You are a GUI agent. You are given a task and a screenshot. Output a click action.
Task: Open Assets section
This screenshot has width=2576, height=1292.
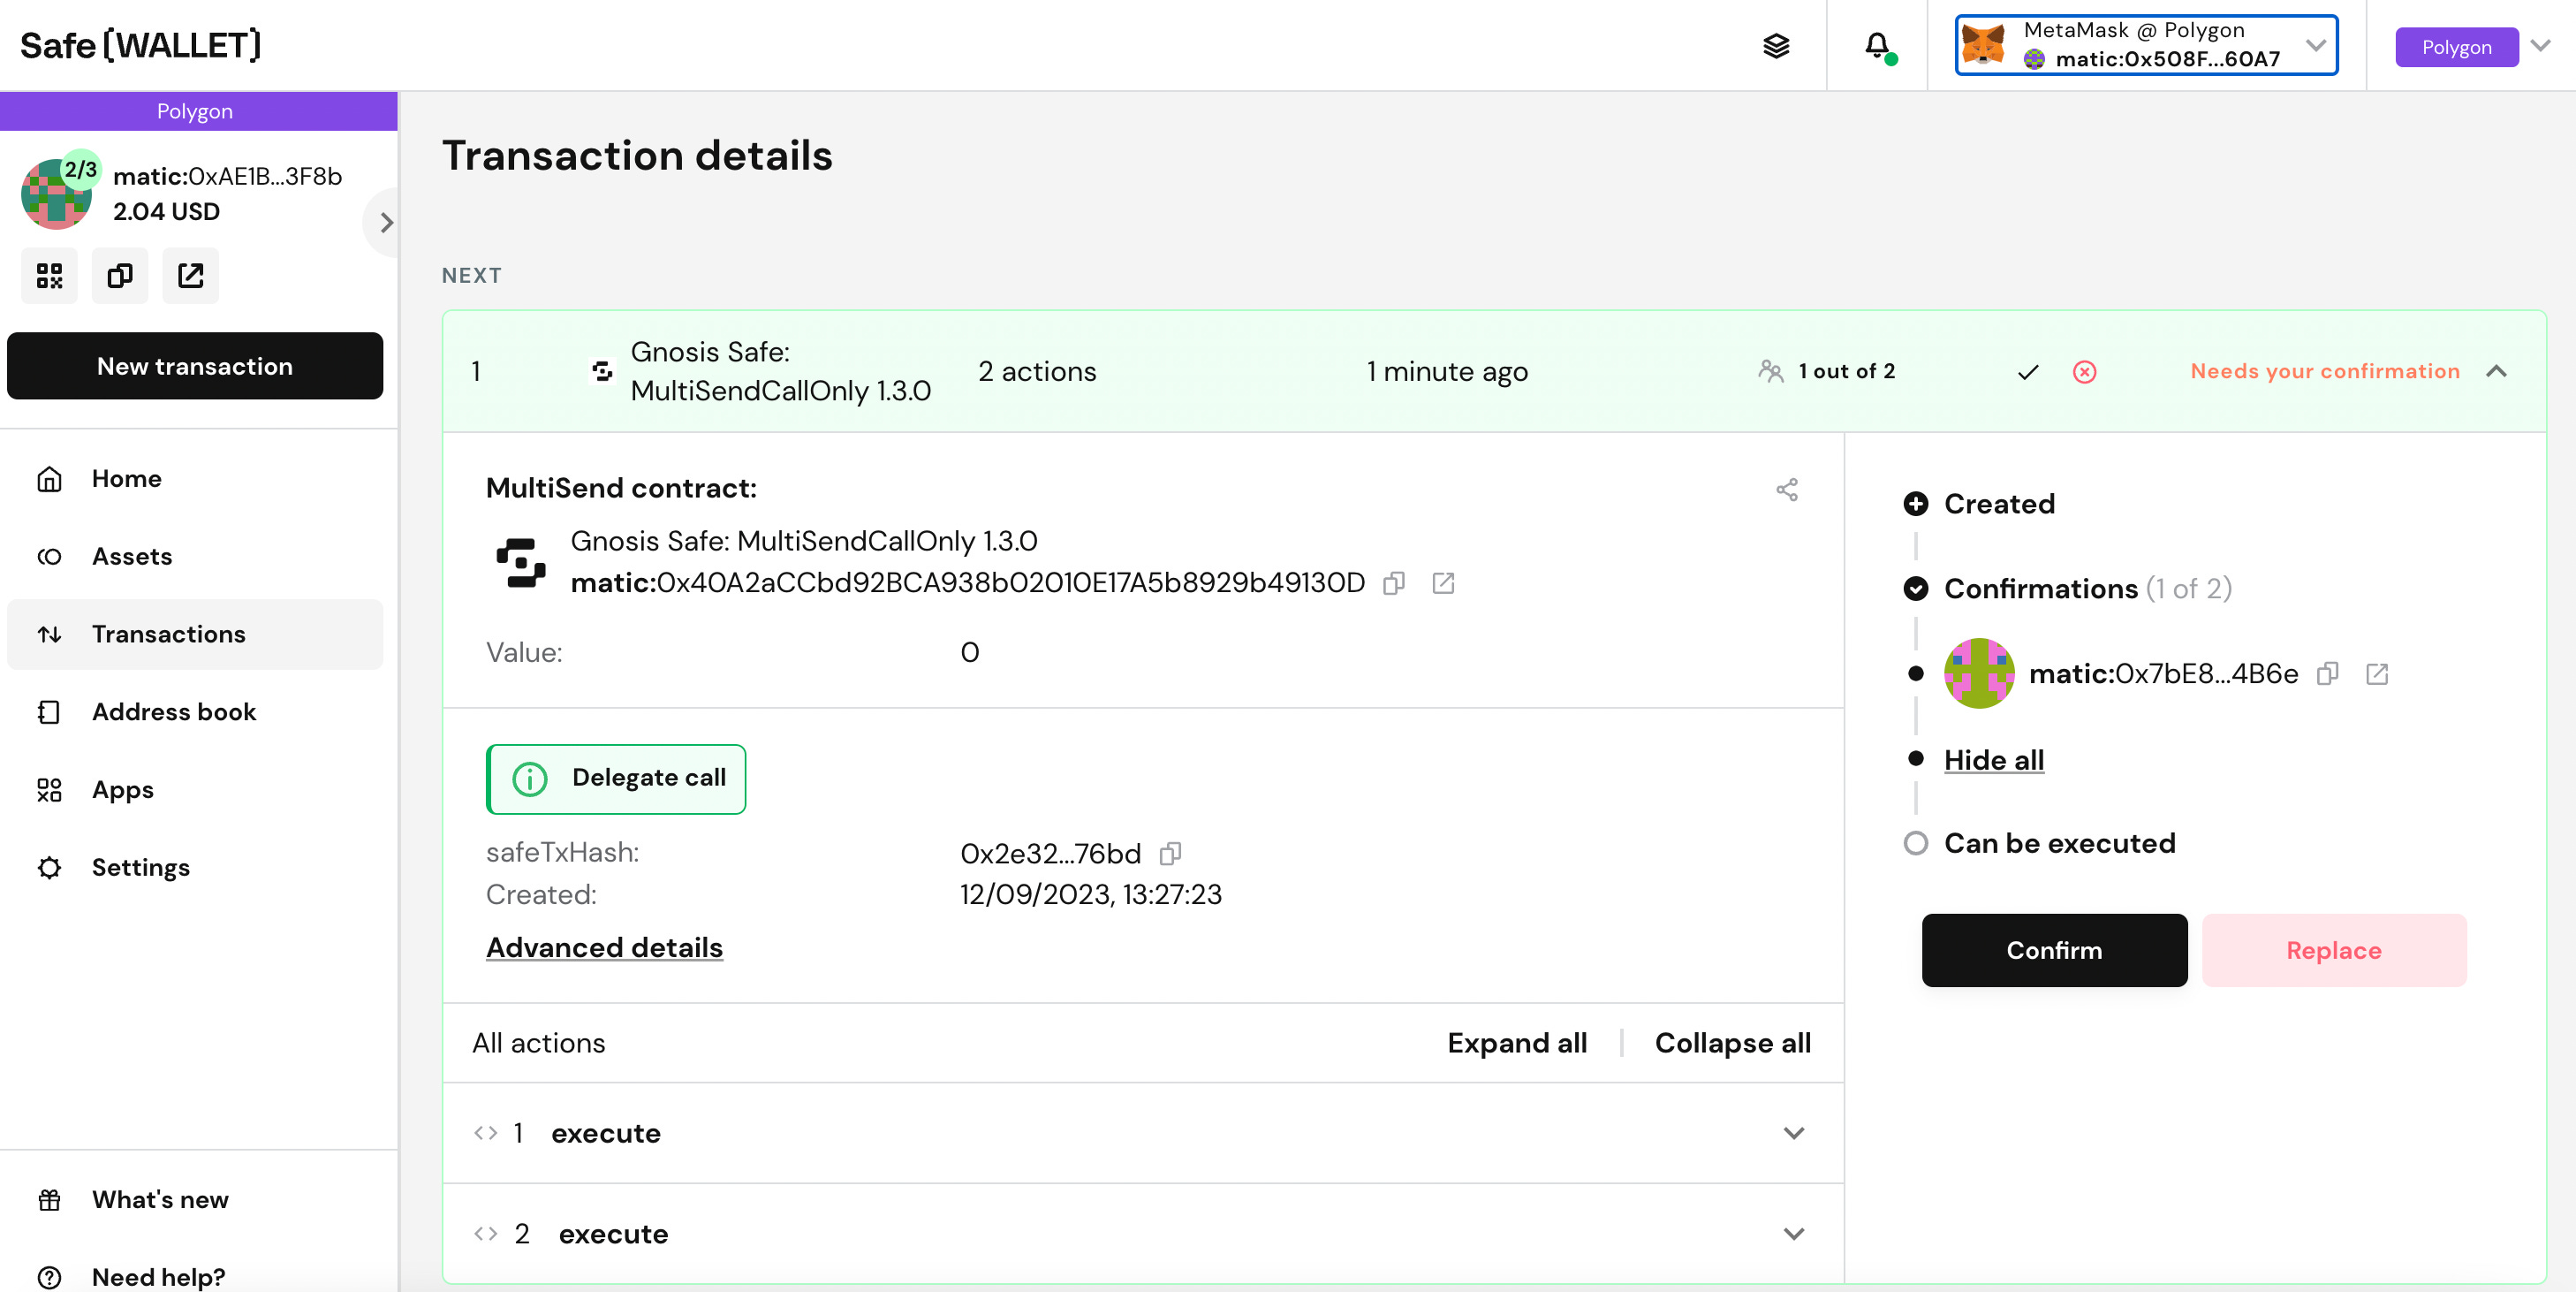click(x=195, y=557)
